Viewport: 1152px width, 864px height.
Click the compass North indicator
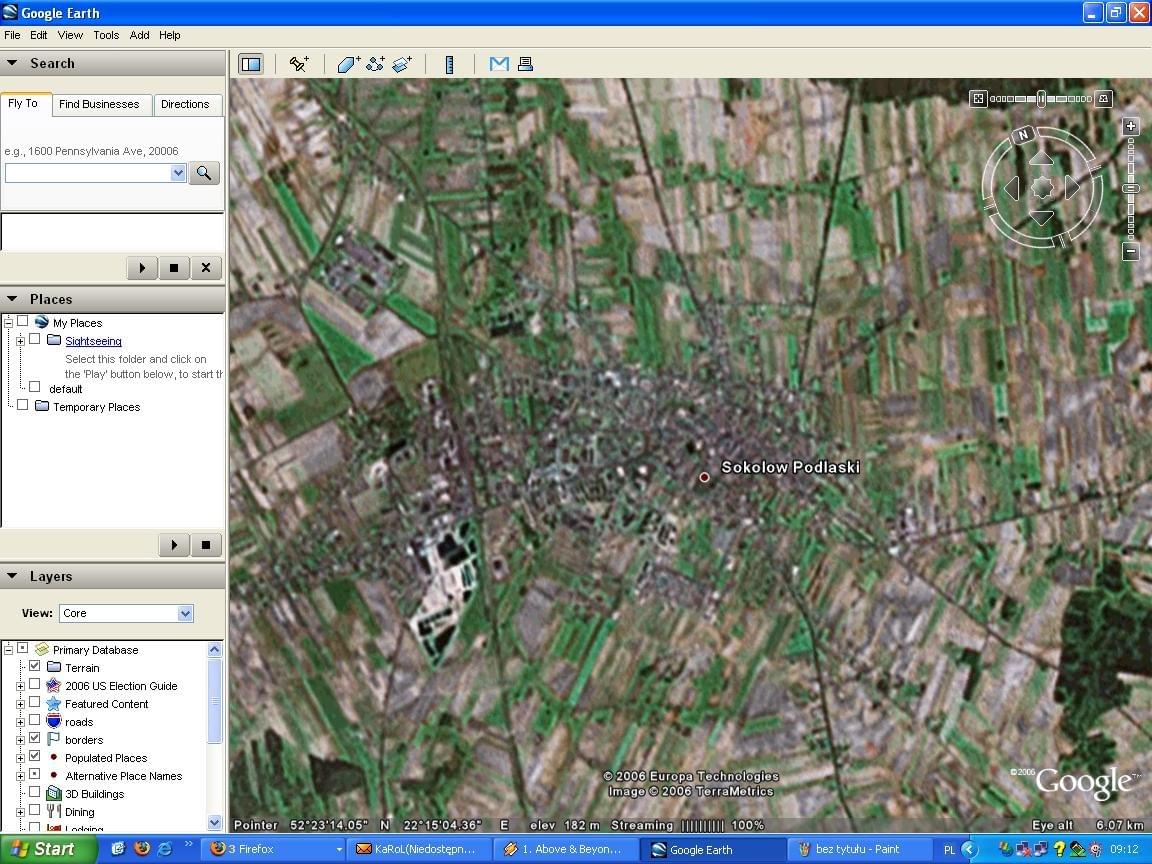1022,135
